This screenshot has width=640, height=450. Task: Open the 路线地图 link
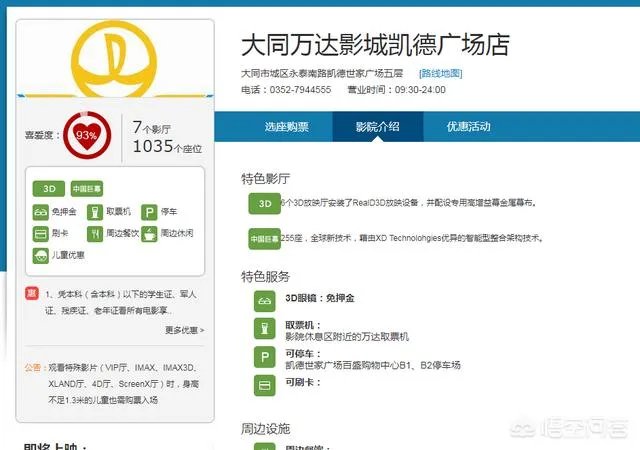[x=440, y=74]
